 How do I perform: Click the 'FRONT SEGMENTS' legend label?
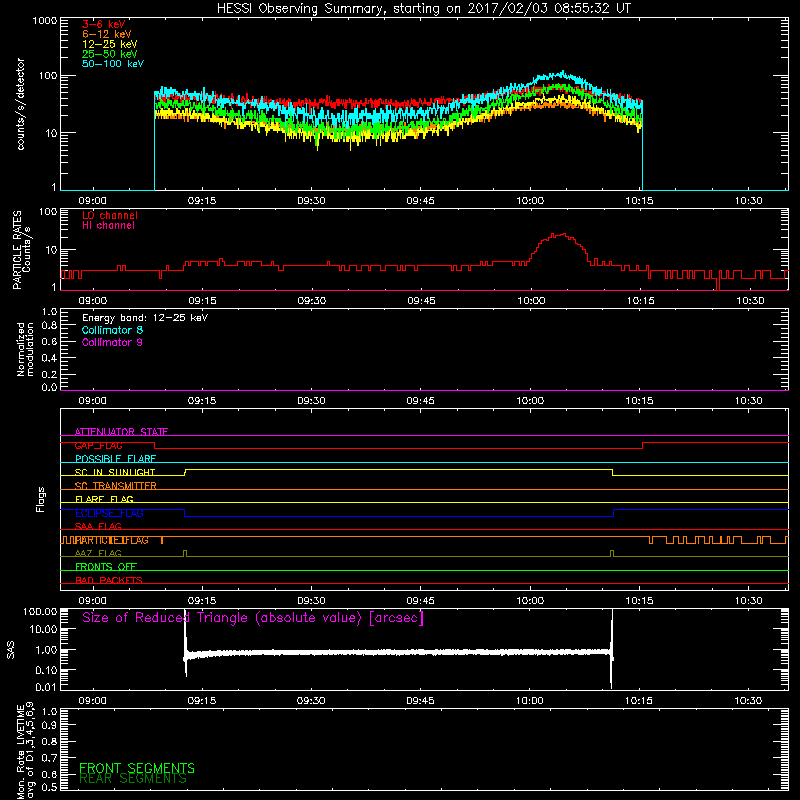[137, 768]
